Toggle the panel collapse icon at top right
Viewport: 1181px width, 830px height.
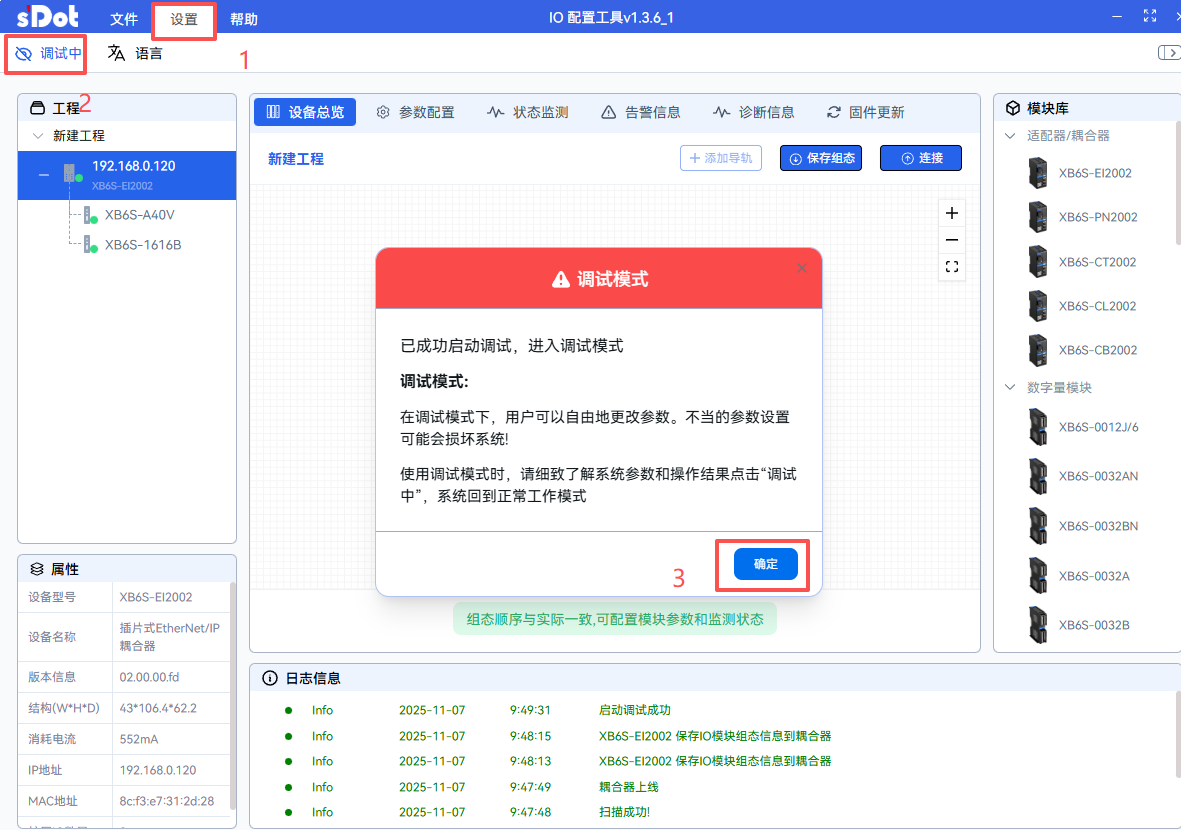tap(1167, 53)
